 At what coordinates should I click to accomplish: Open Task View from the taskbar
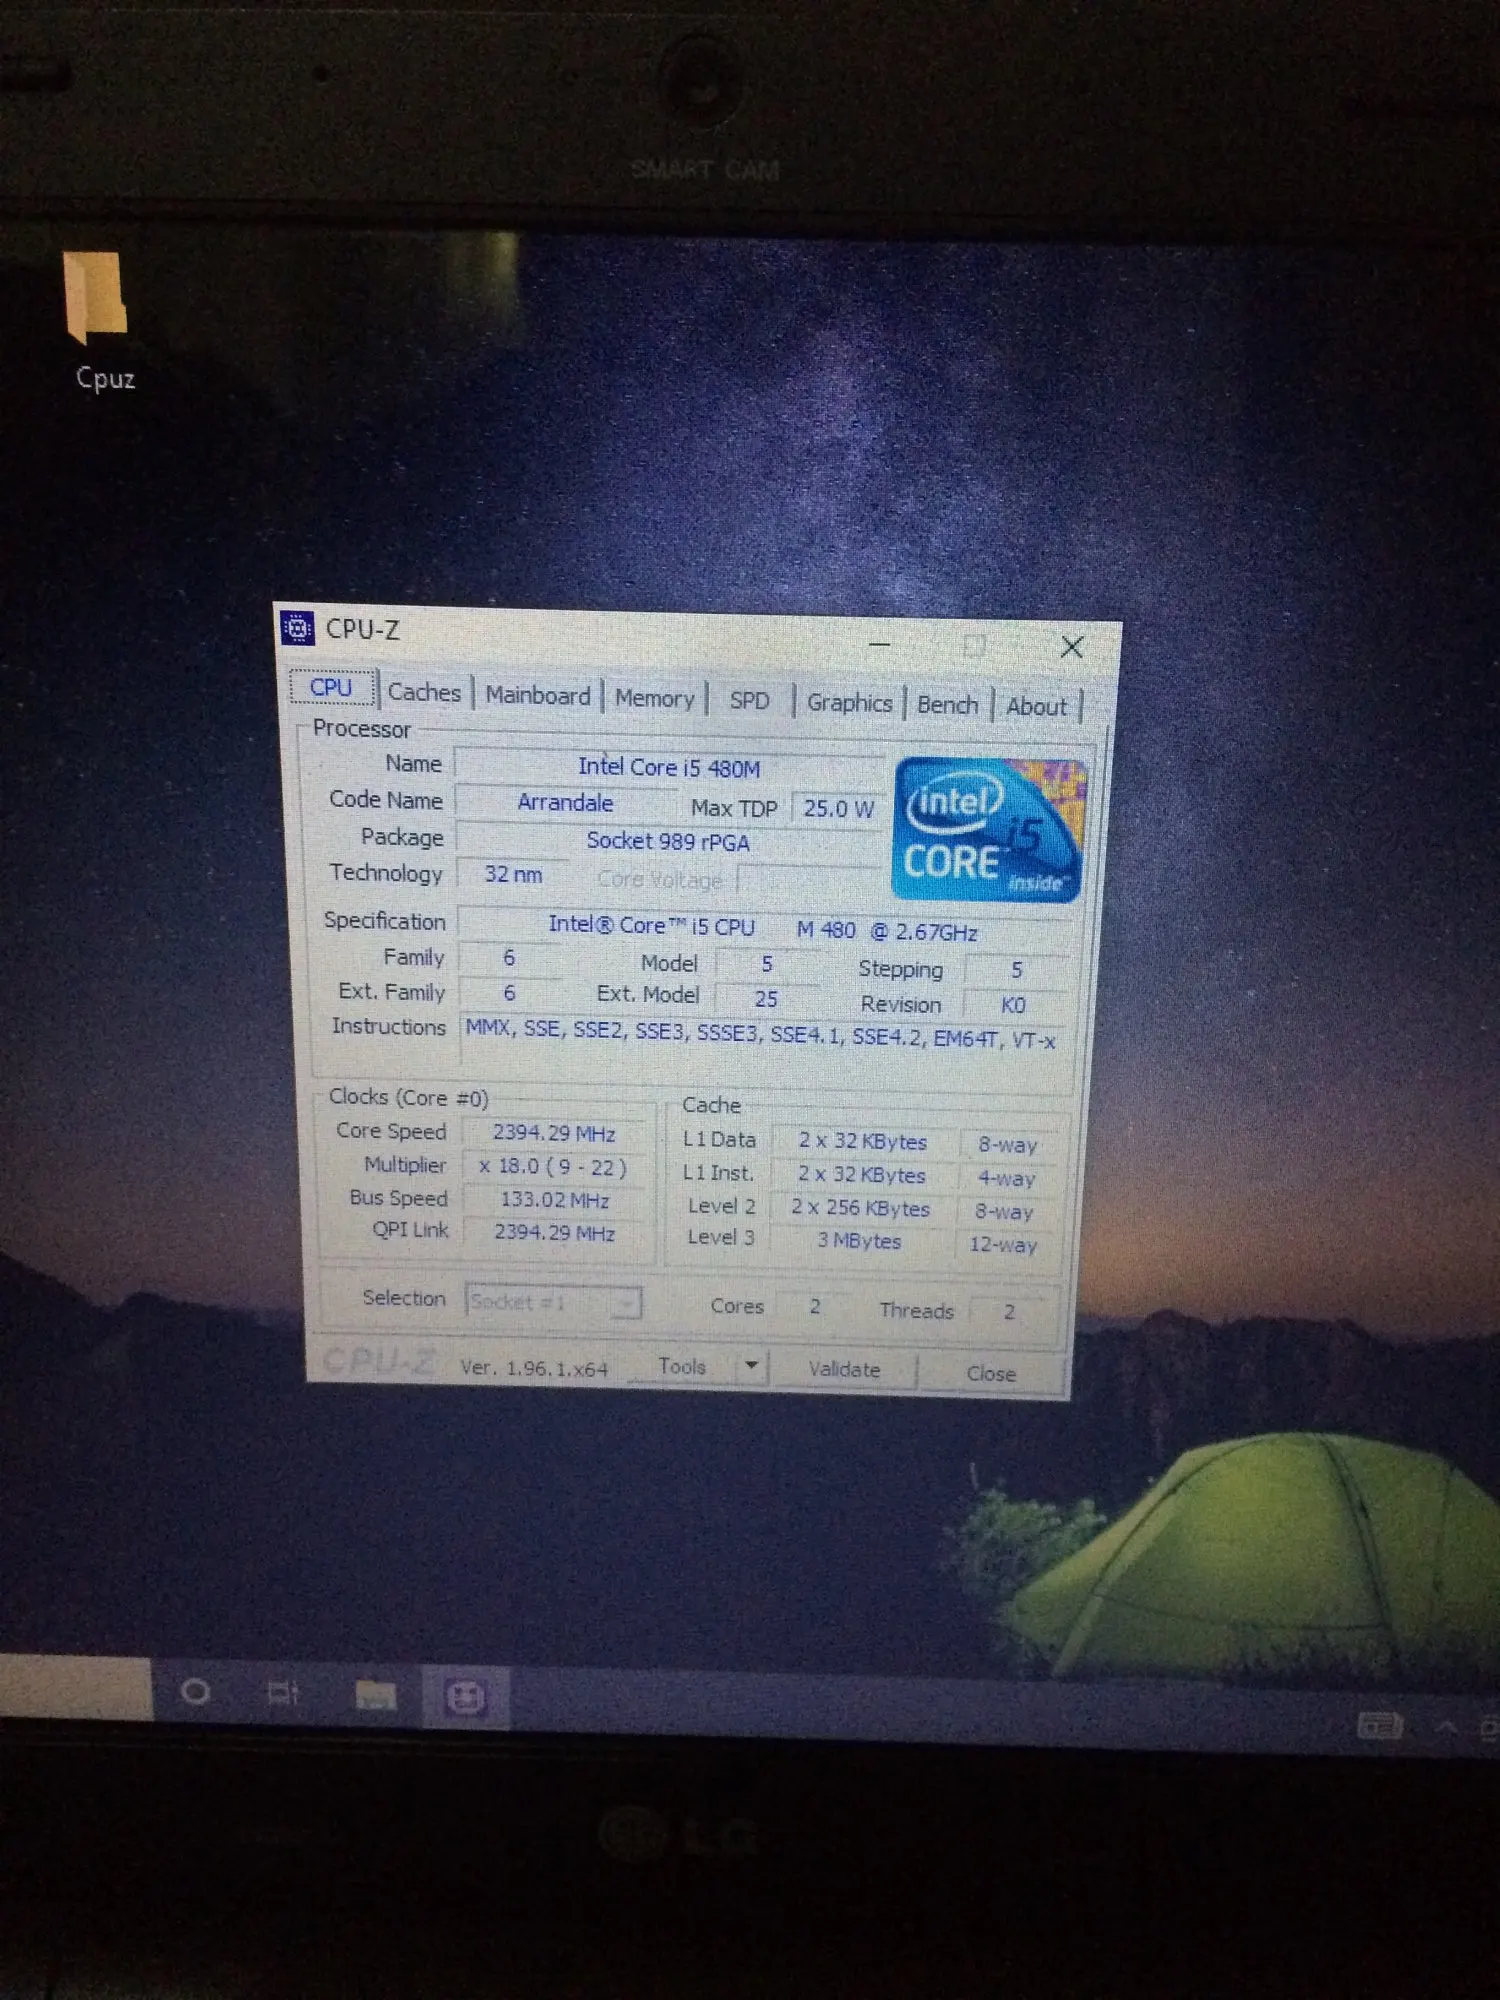pos(283,1692)
